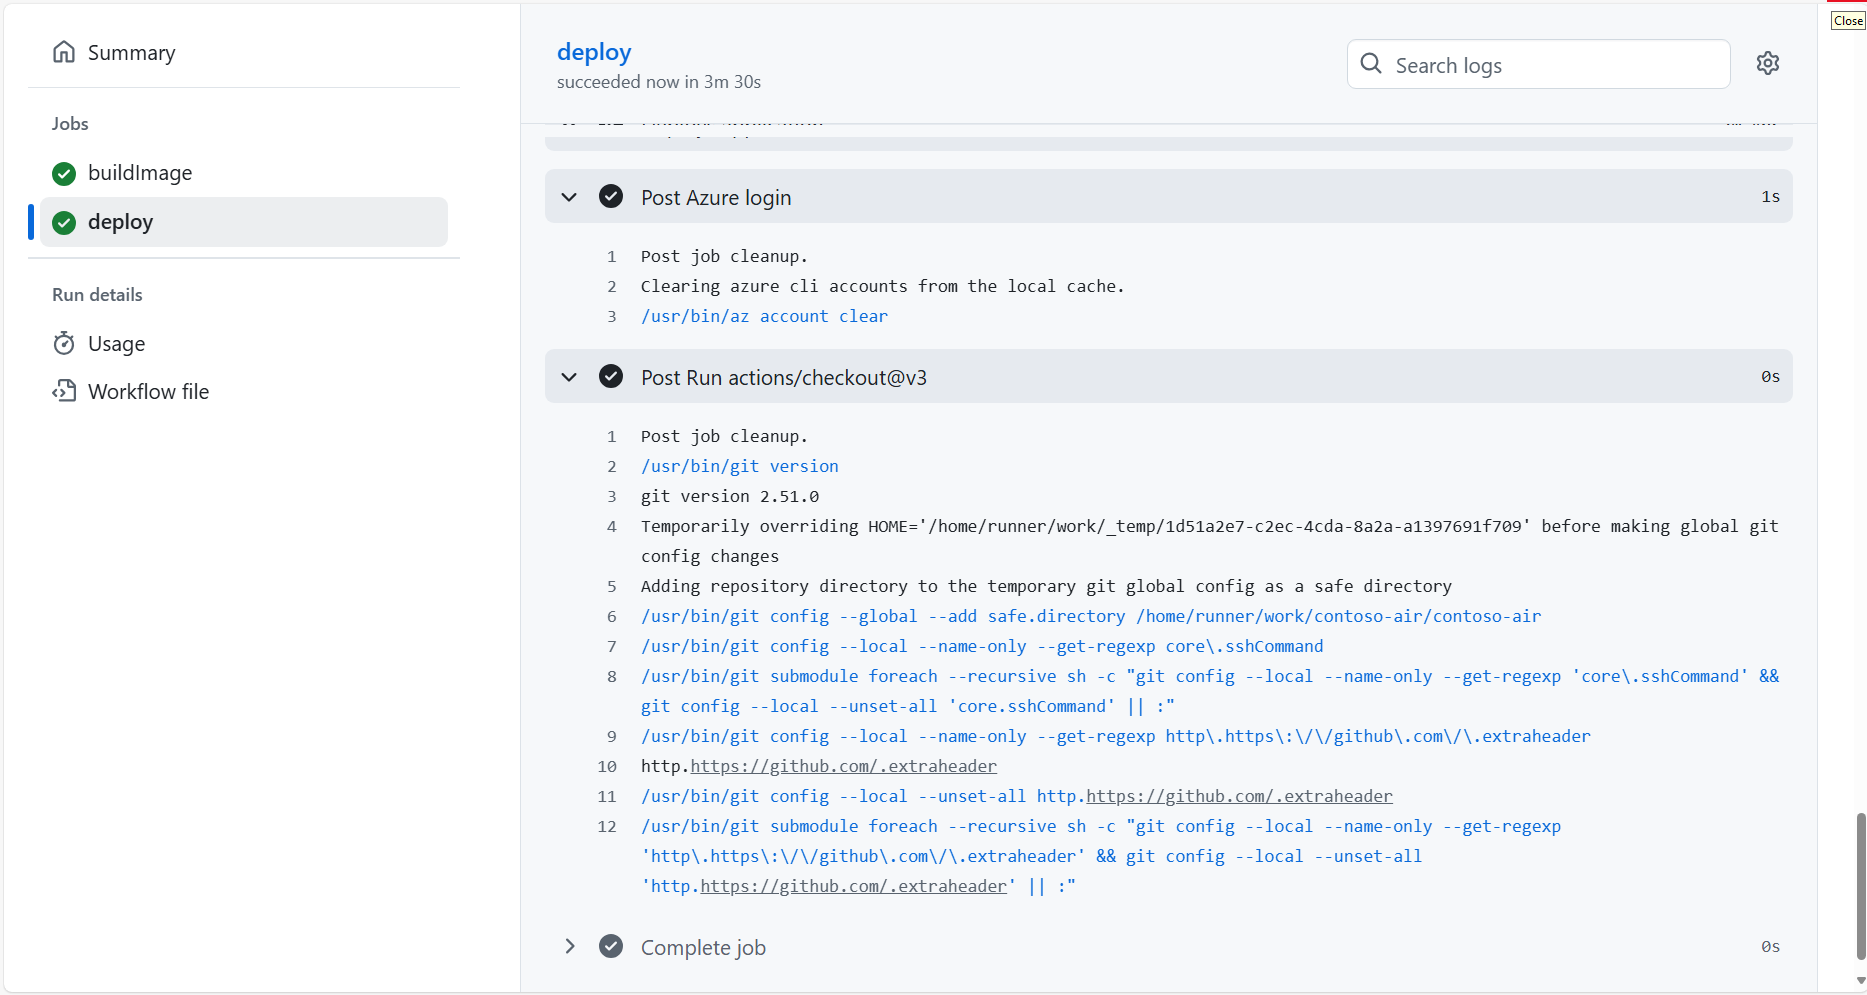Expand the Complete job step
This screenshot has width=1867, height=995.
coord(569,946)
